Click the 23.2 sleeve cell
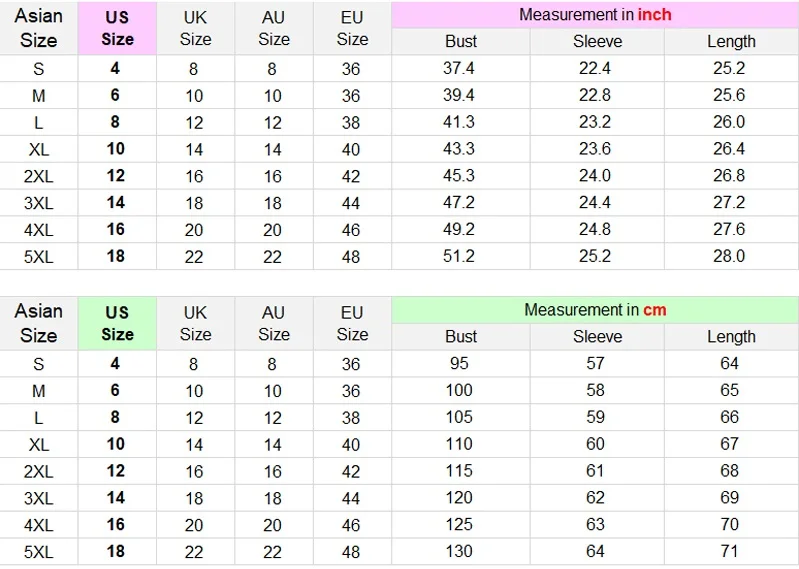Screen dimensions: 799x569 click(x=595, y=122)
